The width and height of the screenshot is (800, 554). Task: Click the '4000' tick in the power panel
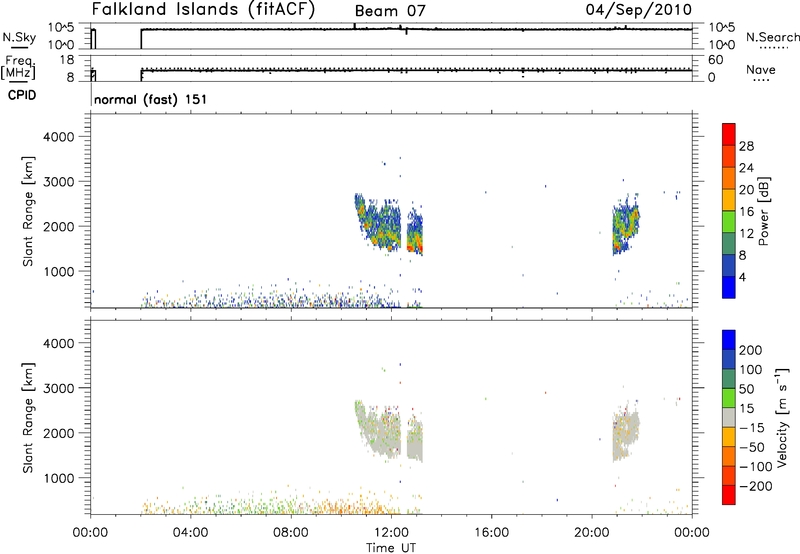[x=59, y=137]
